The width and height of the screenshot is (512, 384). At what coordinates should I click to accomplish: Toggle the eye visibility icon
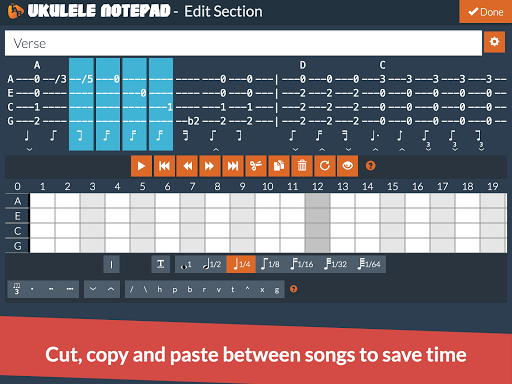347,166
